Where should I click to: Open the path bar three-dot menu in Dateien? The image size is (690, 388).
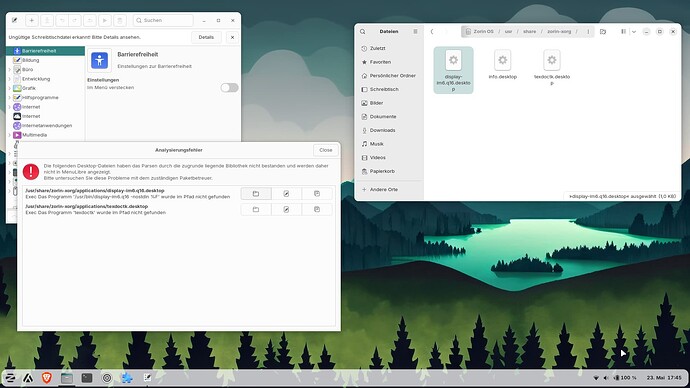tap(588, 32)
